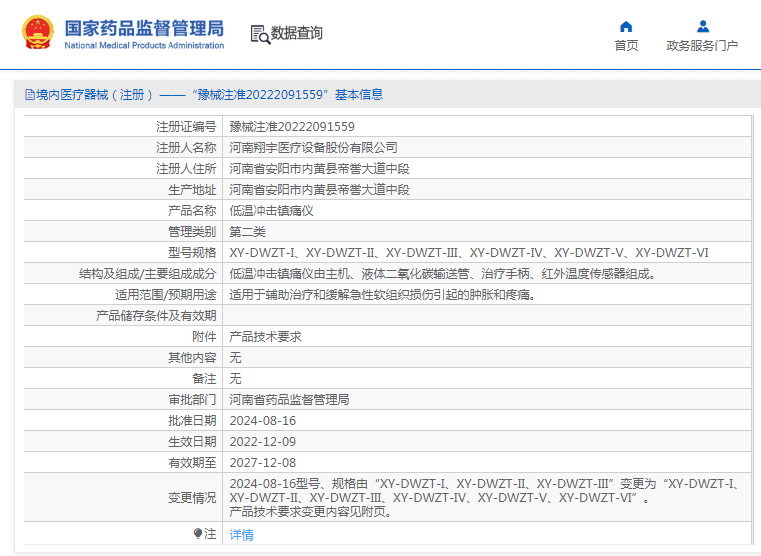Click the bulb icon beside 注
Viewport: 761px width, 556px height.
coord(198,534)
